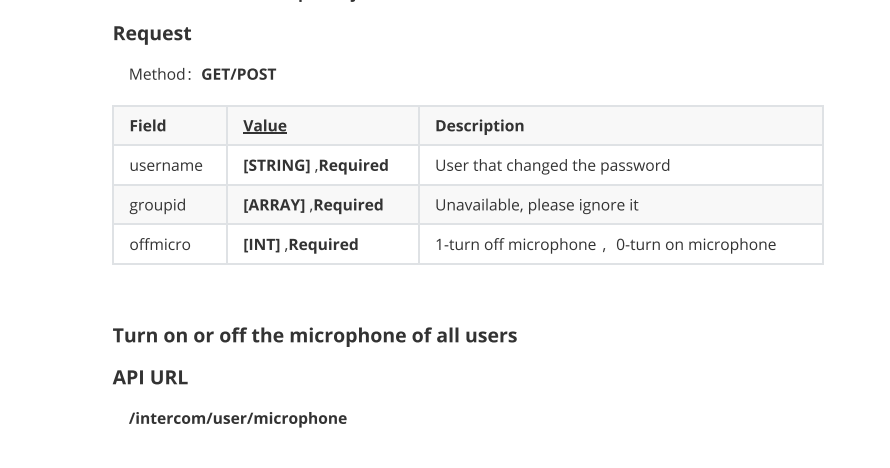Click the Description column header
Screen dimensions: 890x468
click(x=480, y=125)
